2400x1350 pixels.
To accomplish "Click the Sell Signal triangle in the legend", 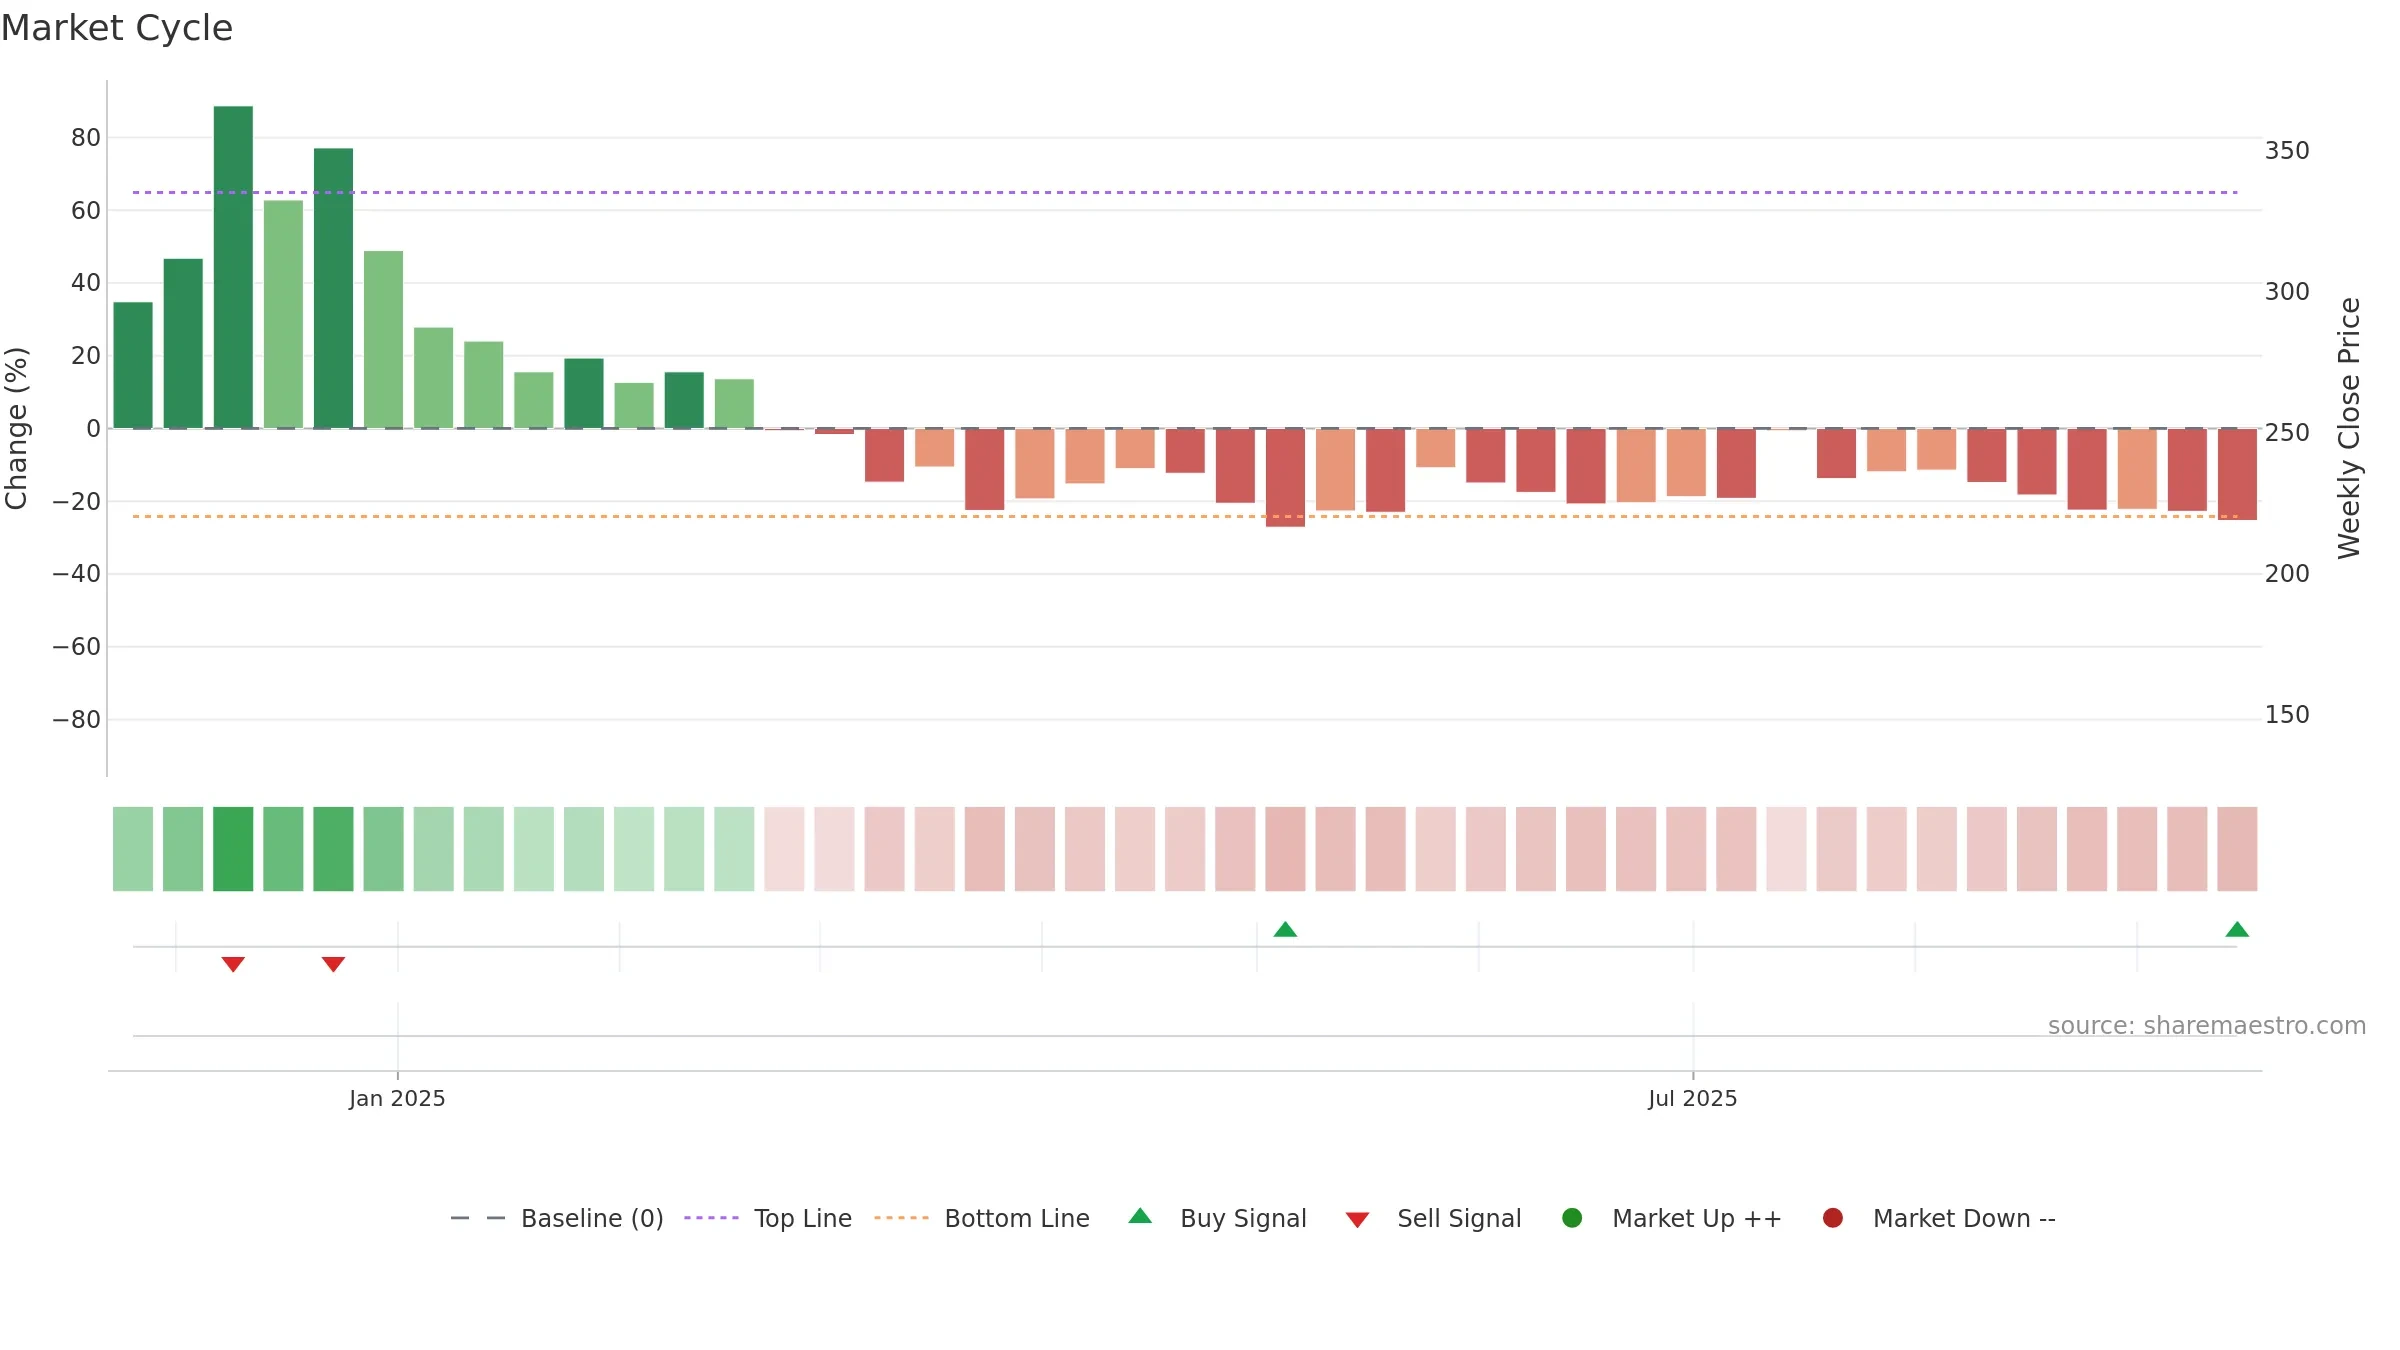I will (1357, 1220).
